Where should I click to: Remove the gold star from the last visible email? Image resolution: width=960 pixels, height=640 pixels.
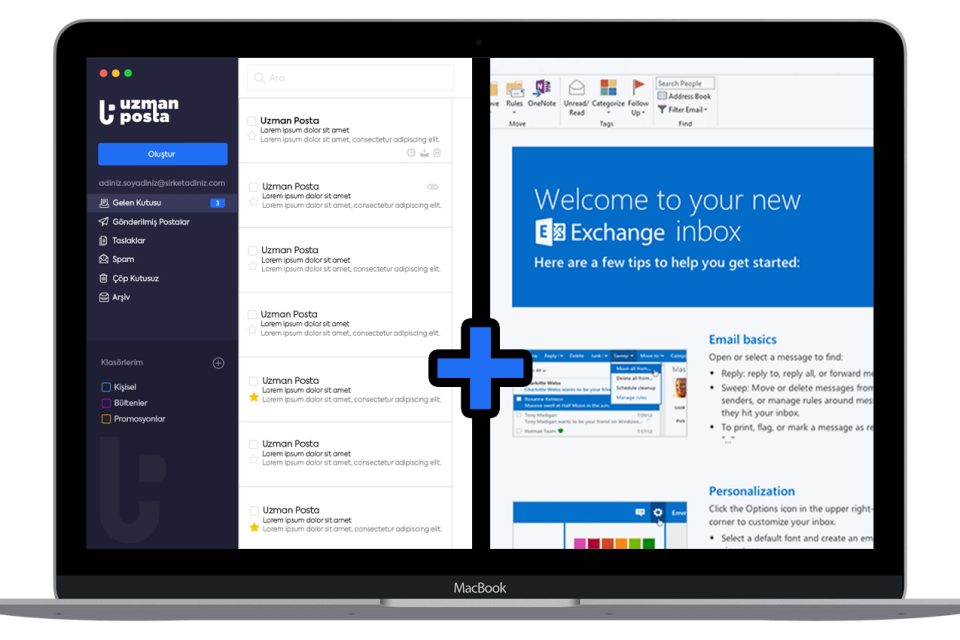[x=254, y=527]
